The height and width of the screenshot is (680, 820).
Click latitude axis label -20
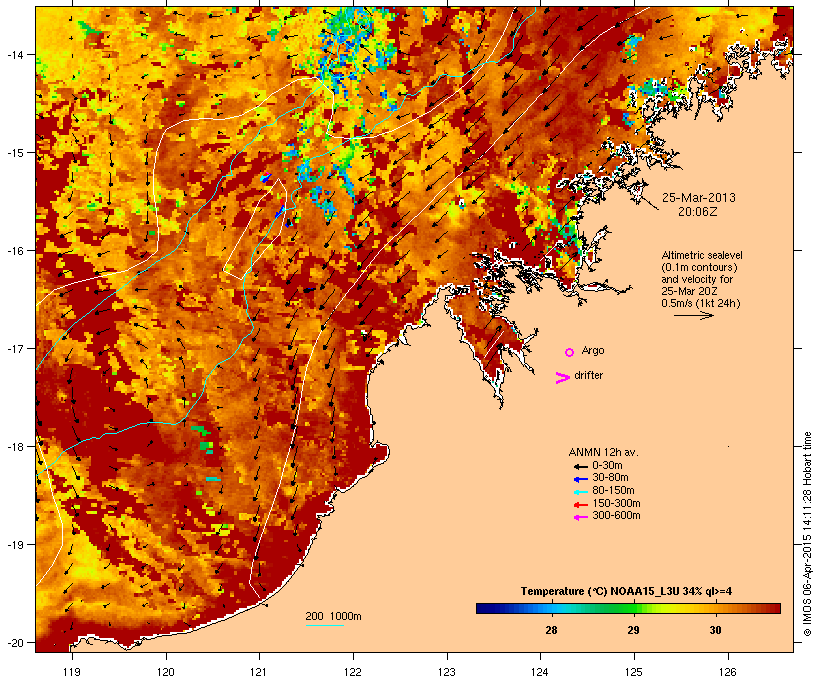pyautogui.click(x=14, y=643)
